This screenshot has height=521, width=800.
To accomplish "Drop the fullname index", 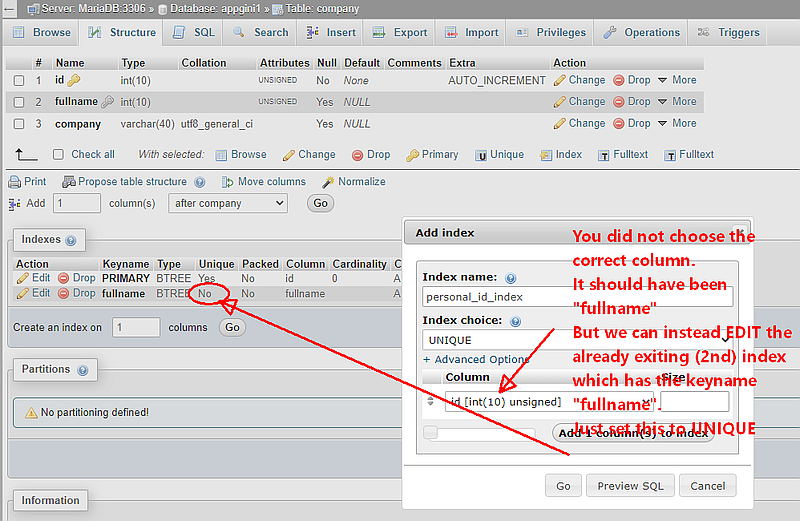I will click(77, 293).
